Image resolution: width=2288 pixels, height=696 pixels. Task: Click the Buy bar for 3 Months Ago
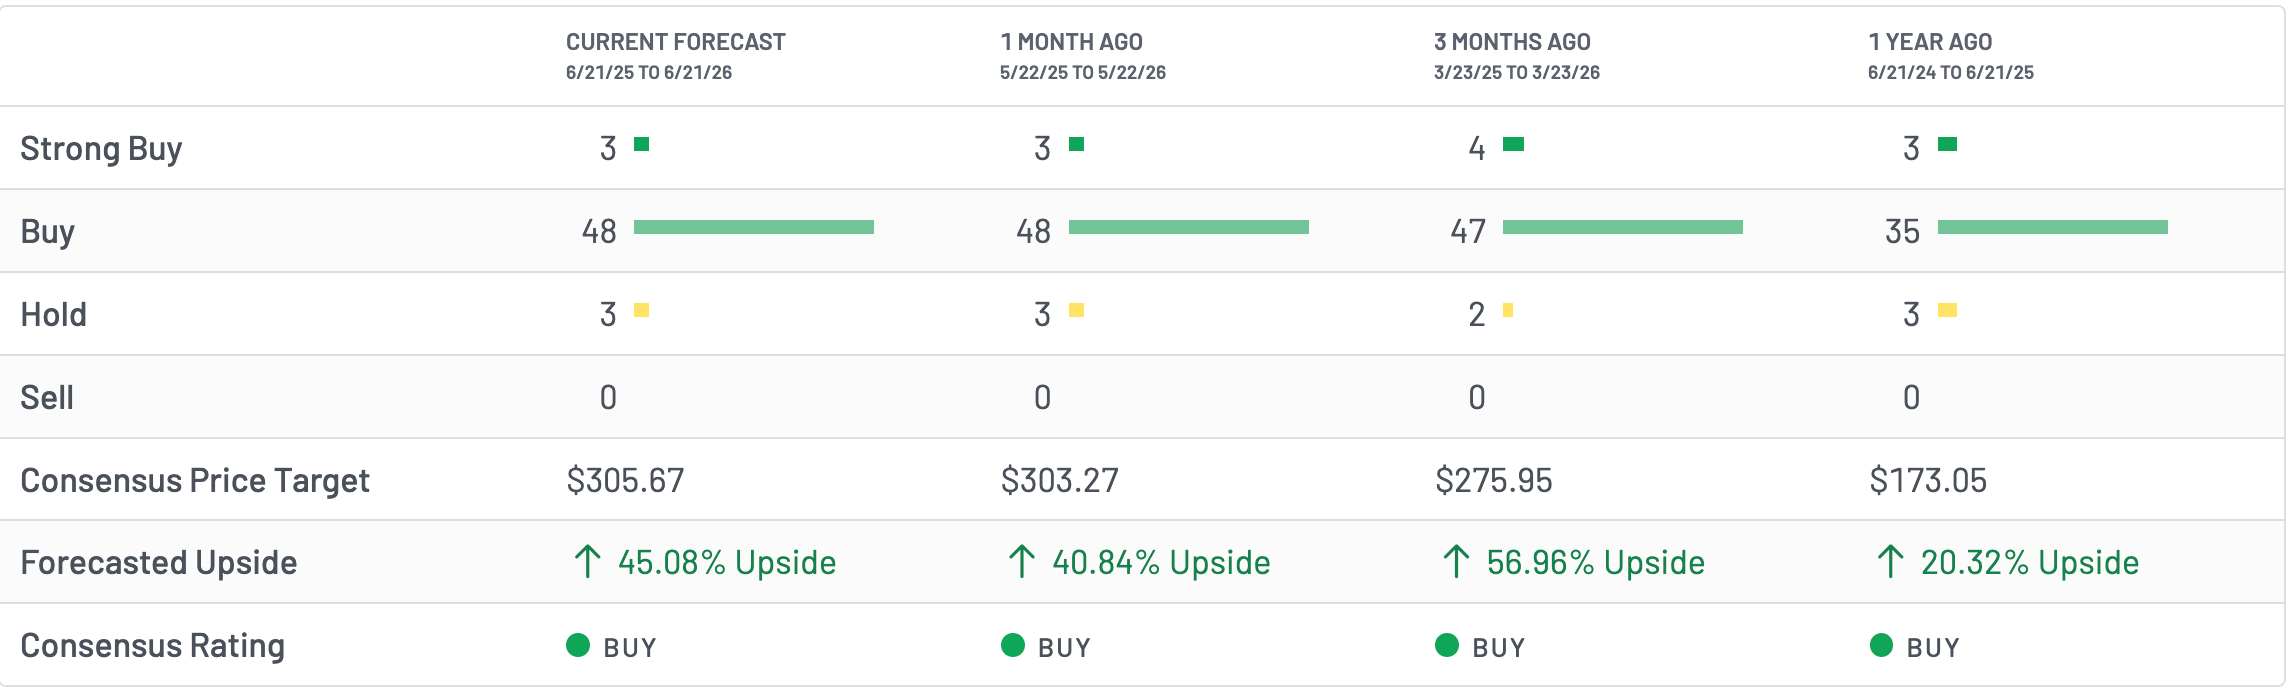point(1623,227)
